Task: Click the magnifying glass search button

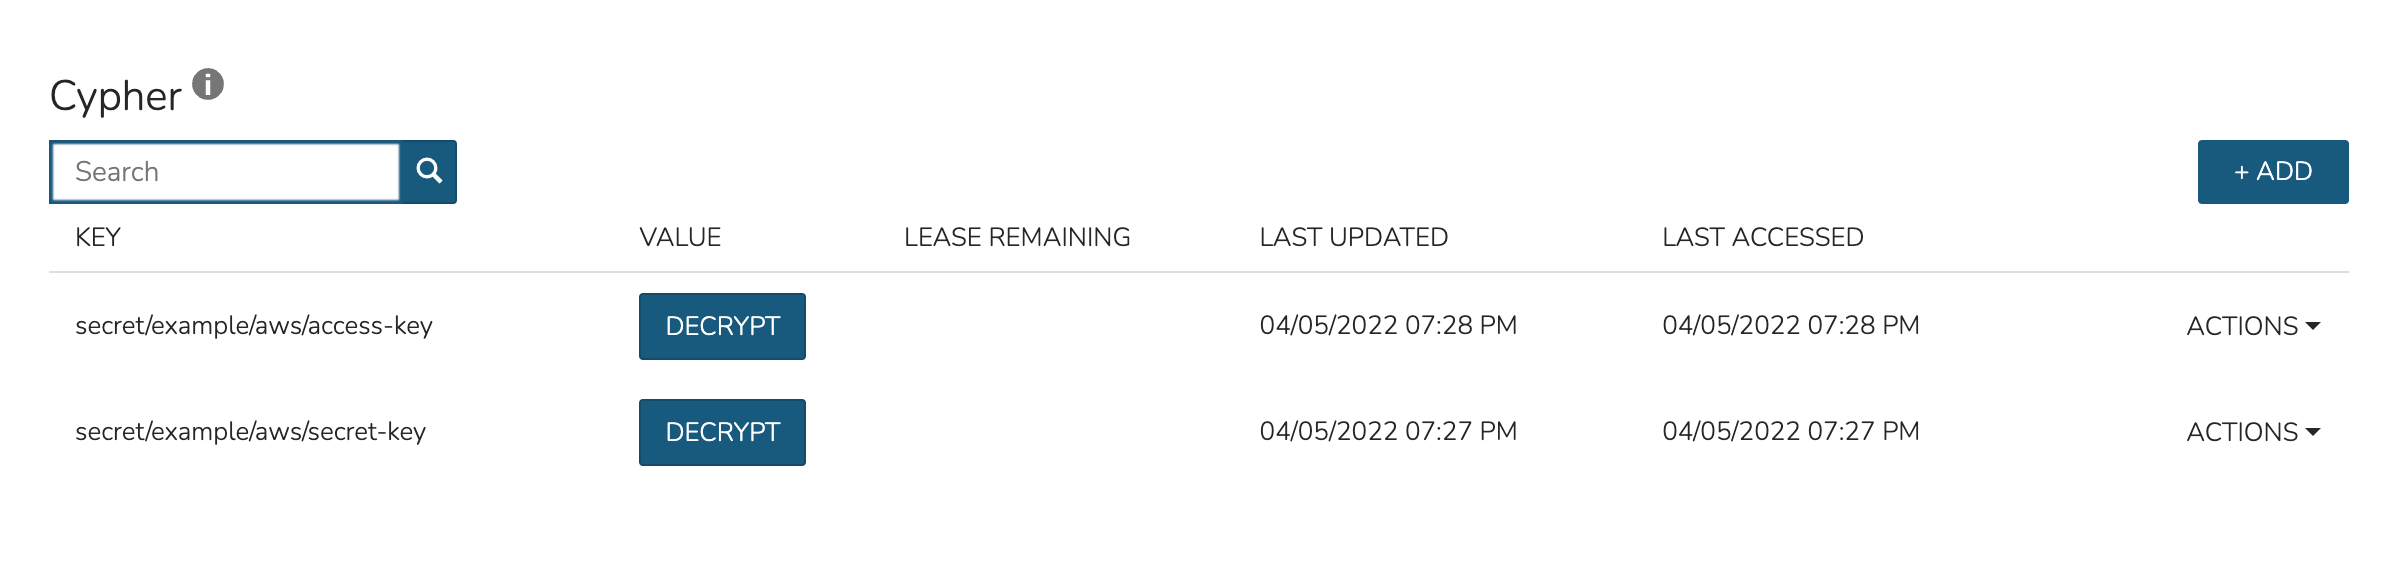Action: point(429,171)
